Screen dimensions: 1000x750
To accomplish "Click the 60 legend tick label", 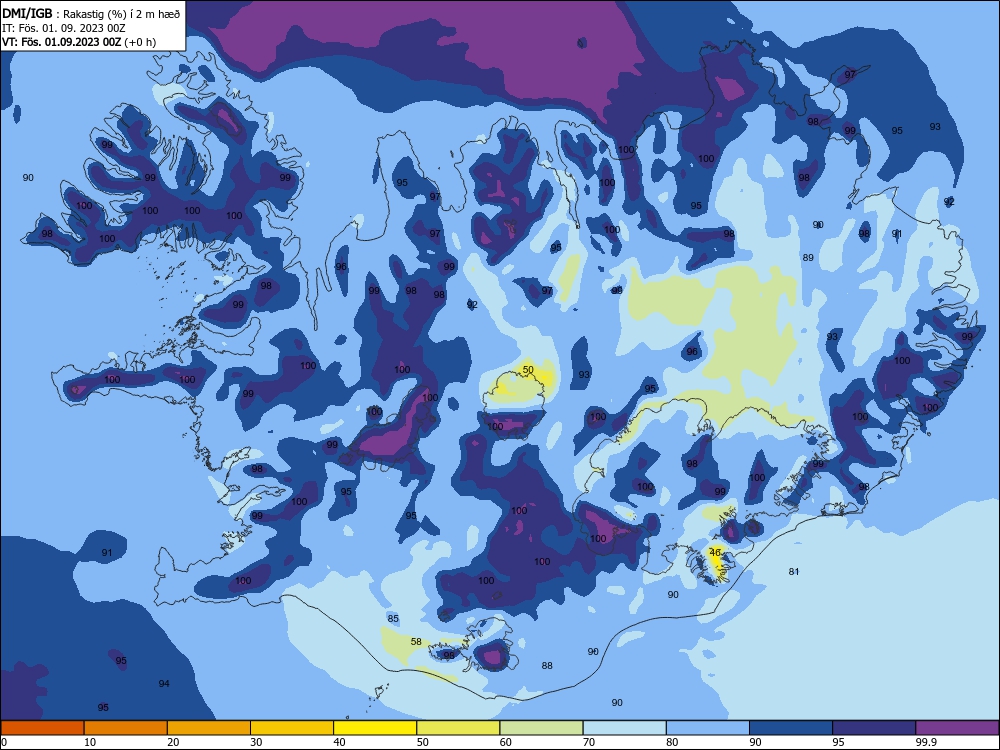I will point(506,742).
